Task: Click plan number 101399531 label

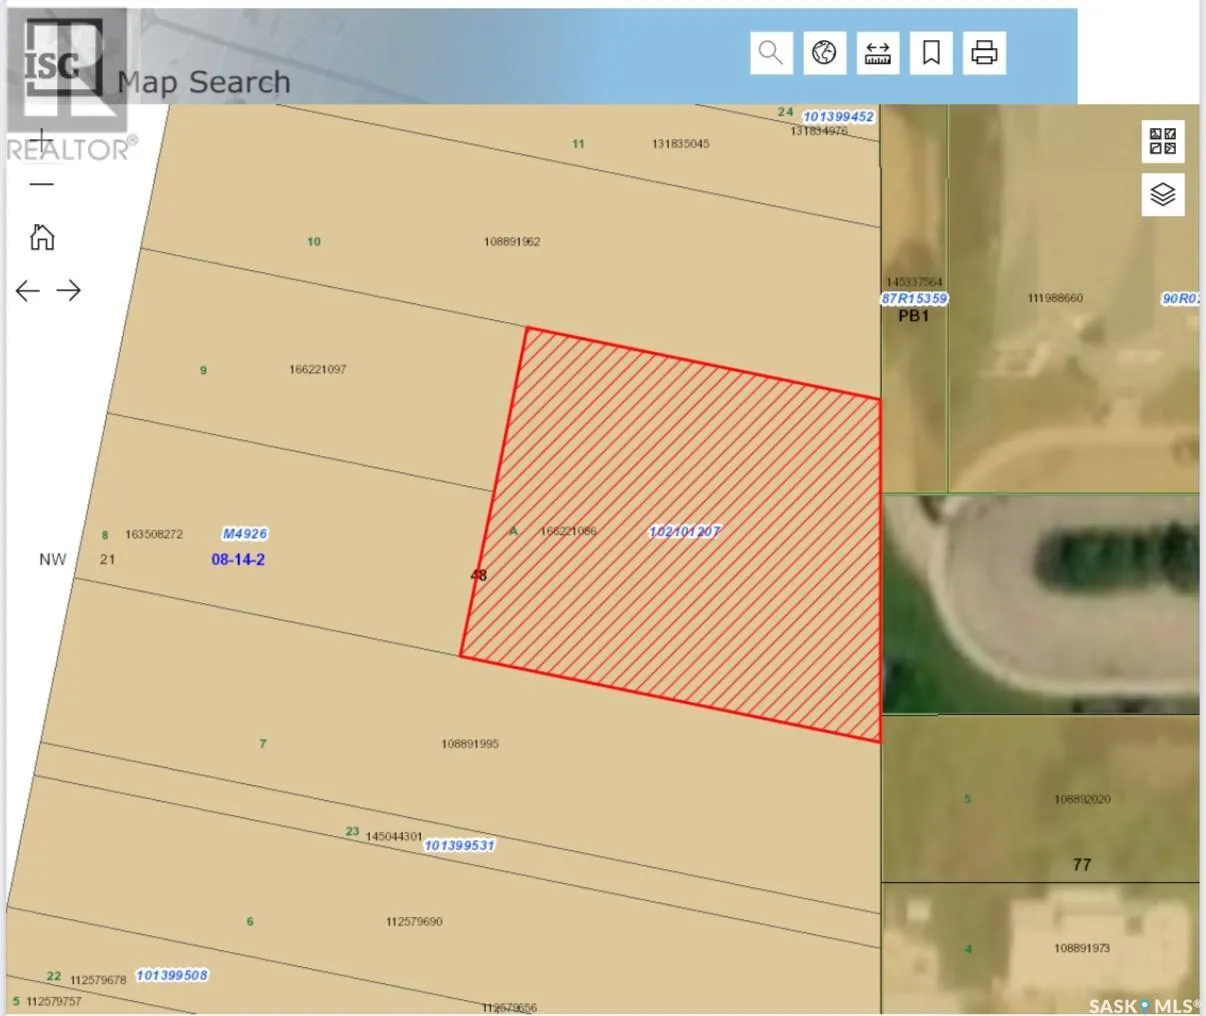Action: click(x=459, y=845)
